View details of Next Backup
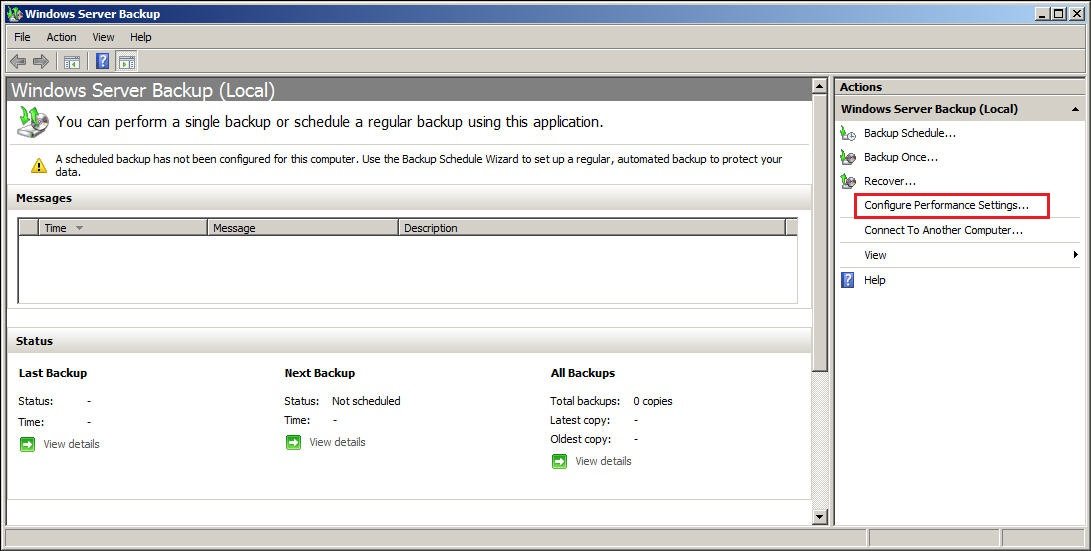Image resolution: width=1091 pixels, height=551 pixels. [x=337, y=442]
